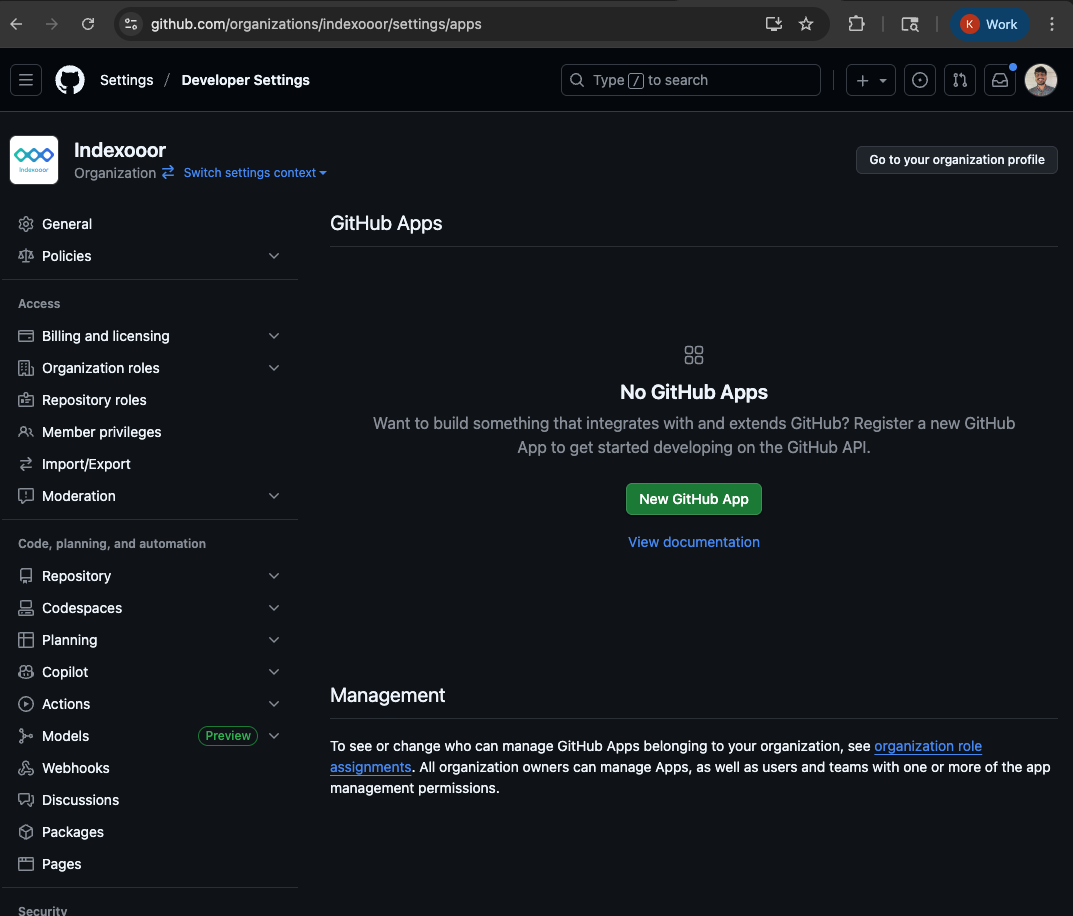1073x916 pixels.
Task: Open the notifications inbox icon
Action: (x=1000, y=80)
